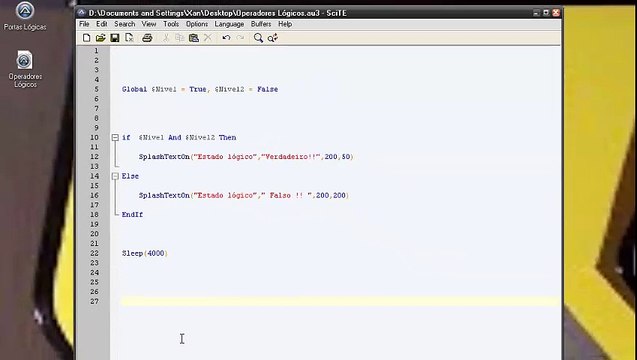Open the File menu
Viewport: 637px width, 360px height.
coord(84,24)
